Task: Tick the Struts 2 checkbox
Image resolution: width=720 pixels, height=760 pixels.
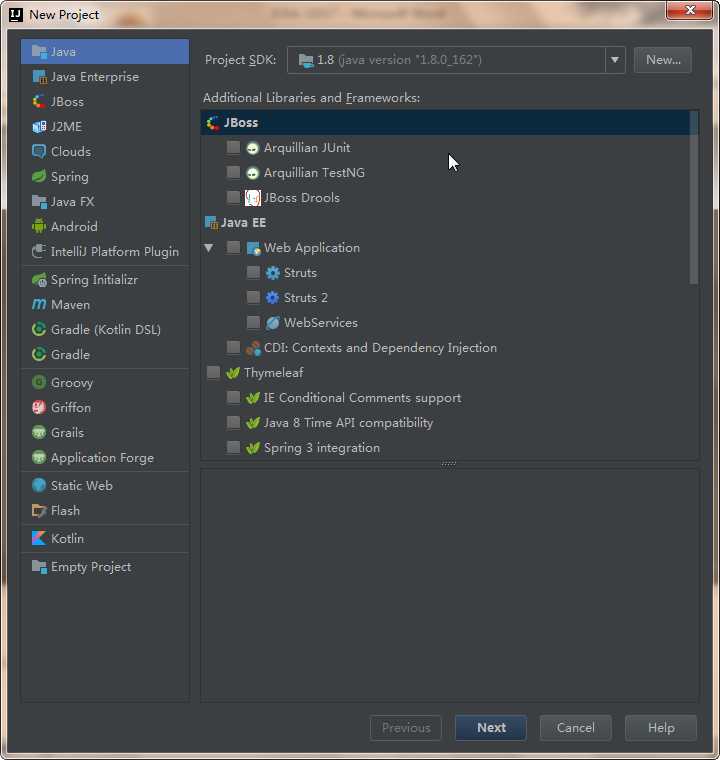Action: 253,298
